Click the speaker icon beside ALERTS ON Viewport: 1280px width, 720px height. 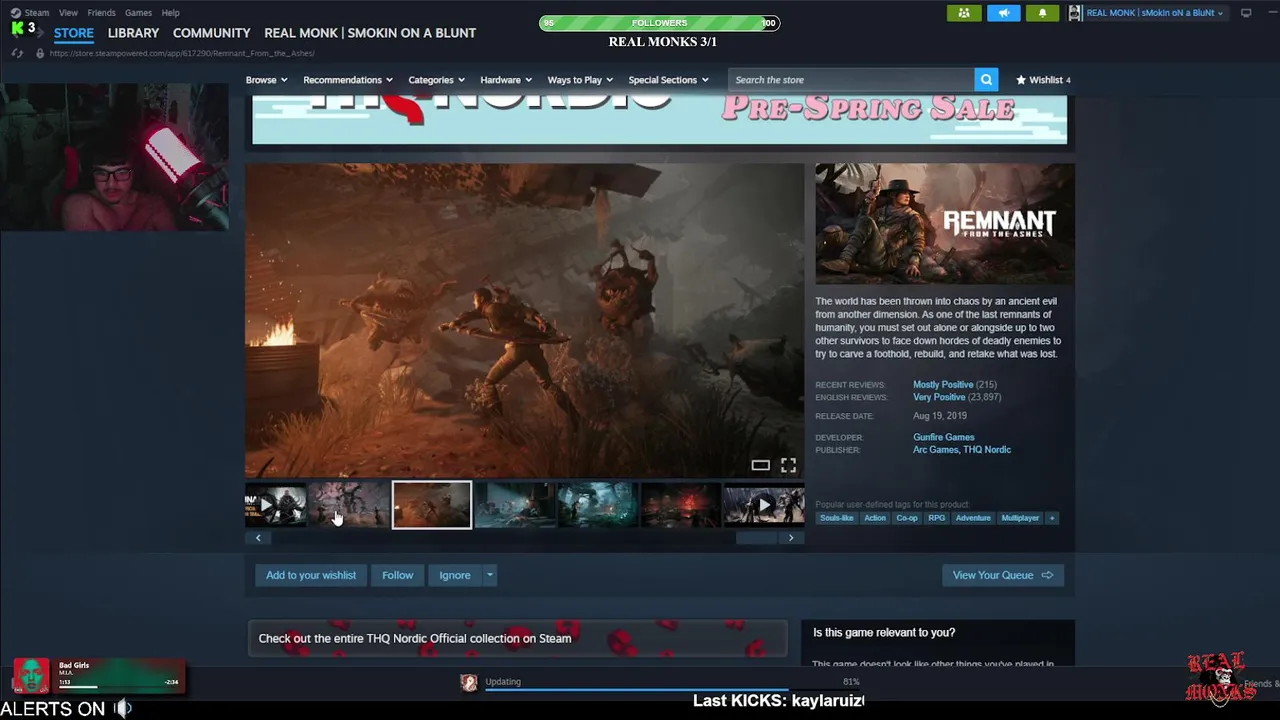pyautogui.click(x=122, y=708)
